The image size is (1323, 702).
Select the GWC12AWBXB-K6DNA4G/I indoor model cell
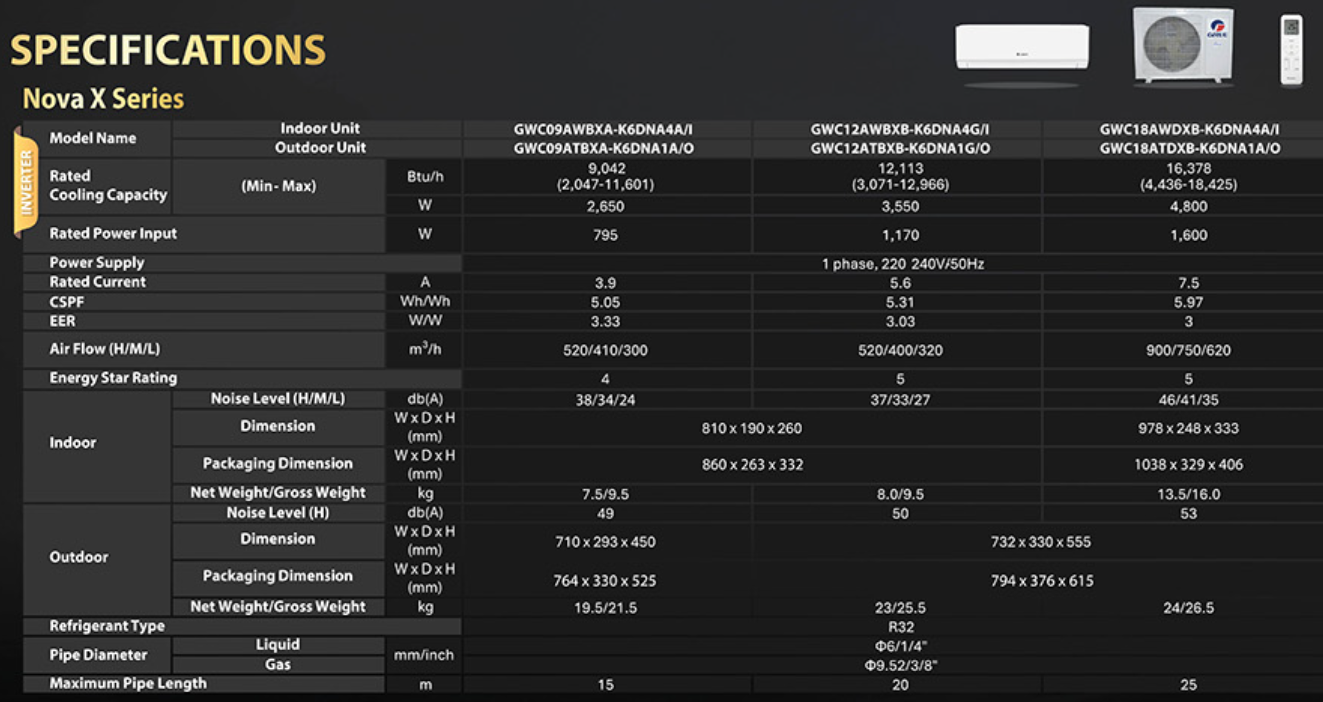click(900, 129)
